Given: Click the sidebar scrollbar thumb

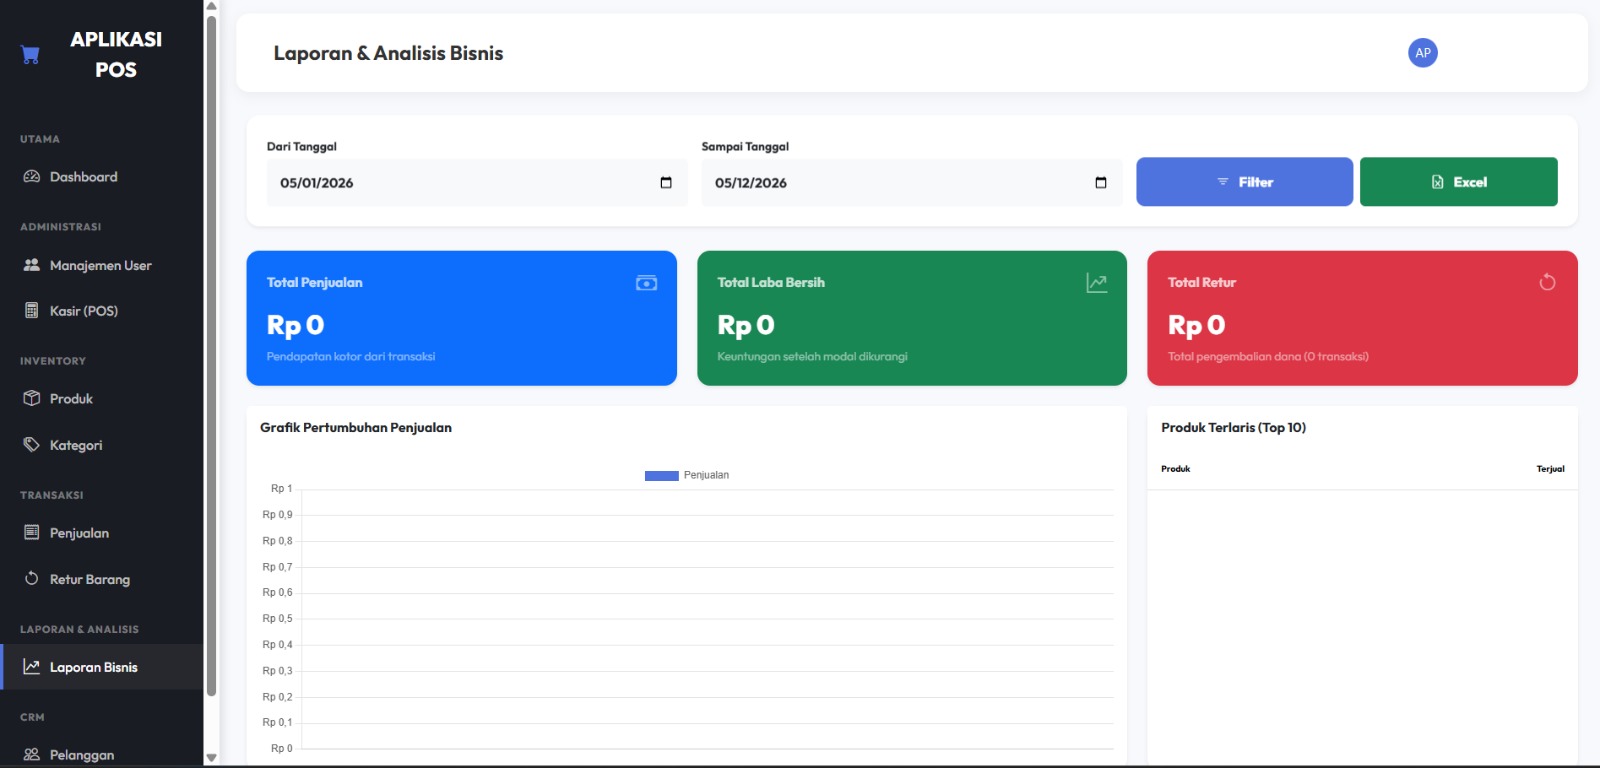Looking at the screenshot, I should tap(211, 356).
